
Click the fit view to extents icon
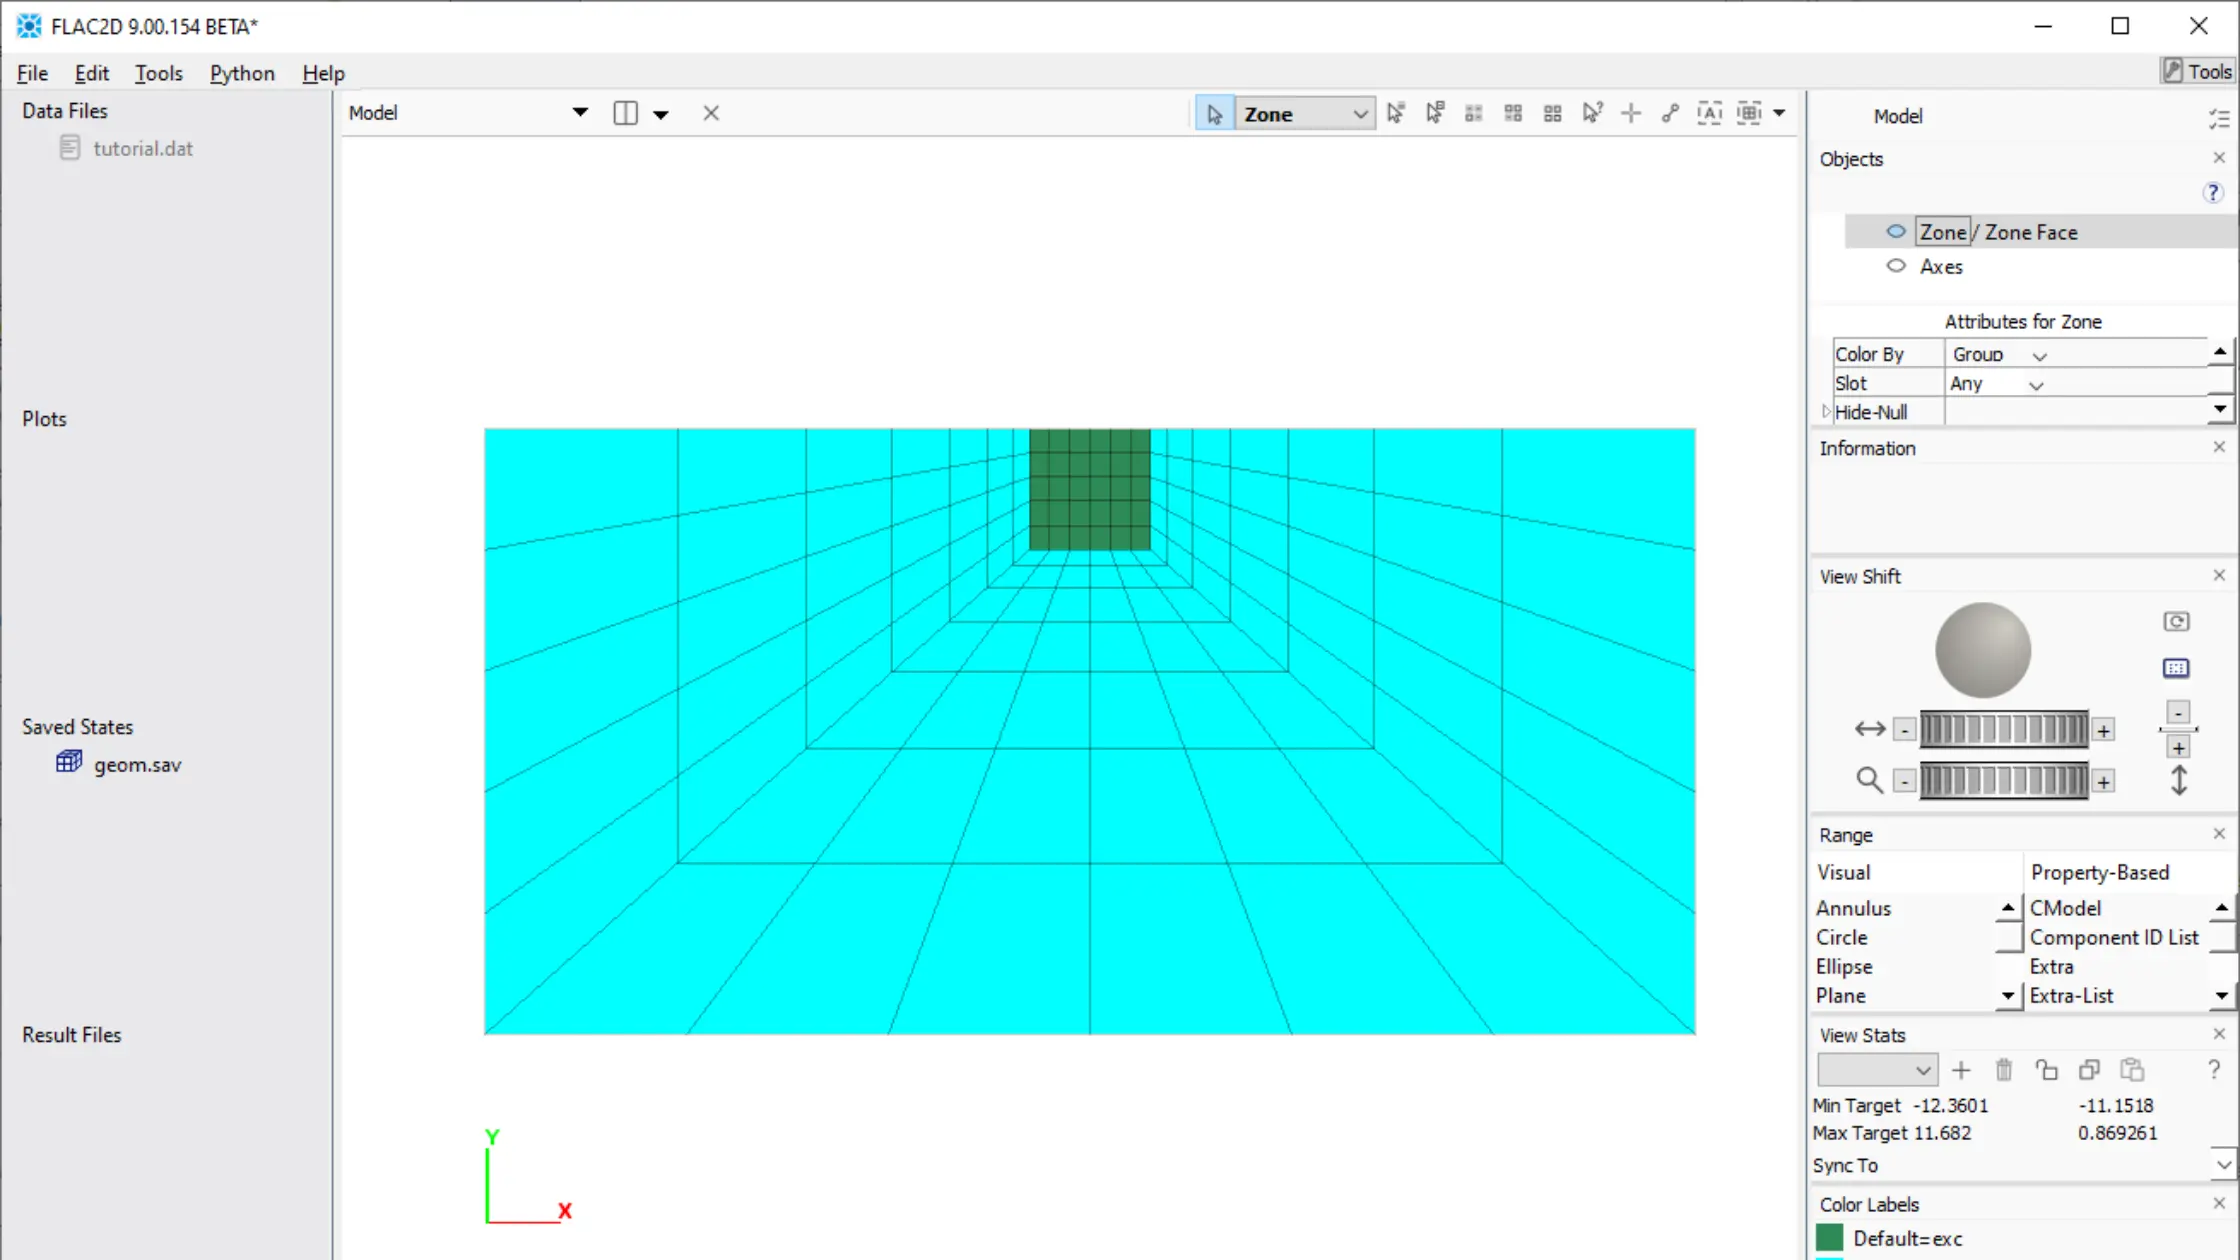[x=2176, y=668]
